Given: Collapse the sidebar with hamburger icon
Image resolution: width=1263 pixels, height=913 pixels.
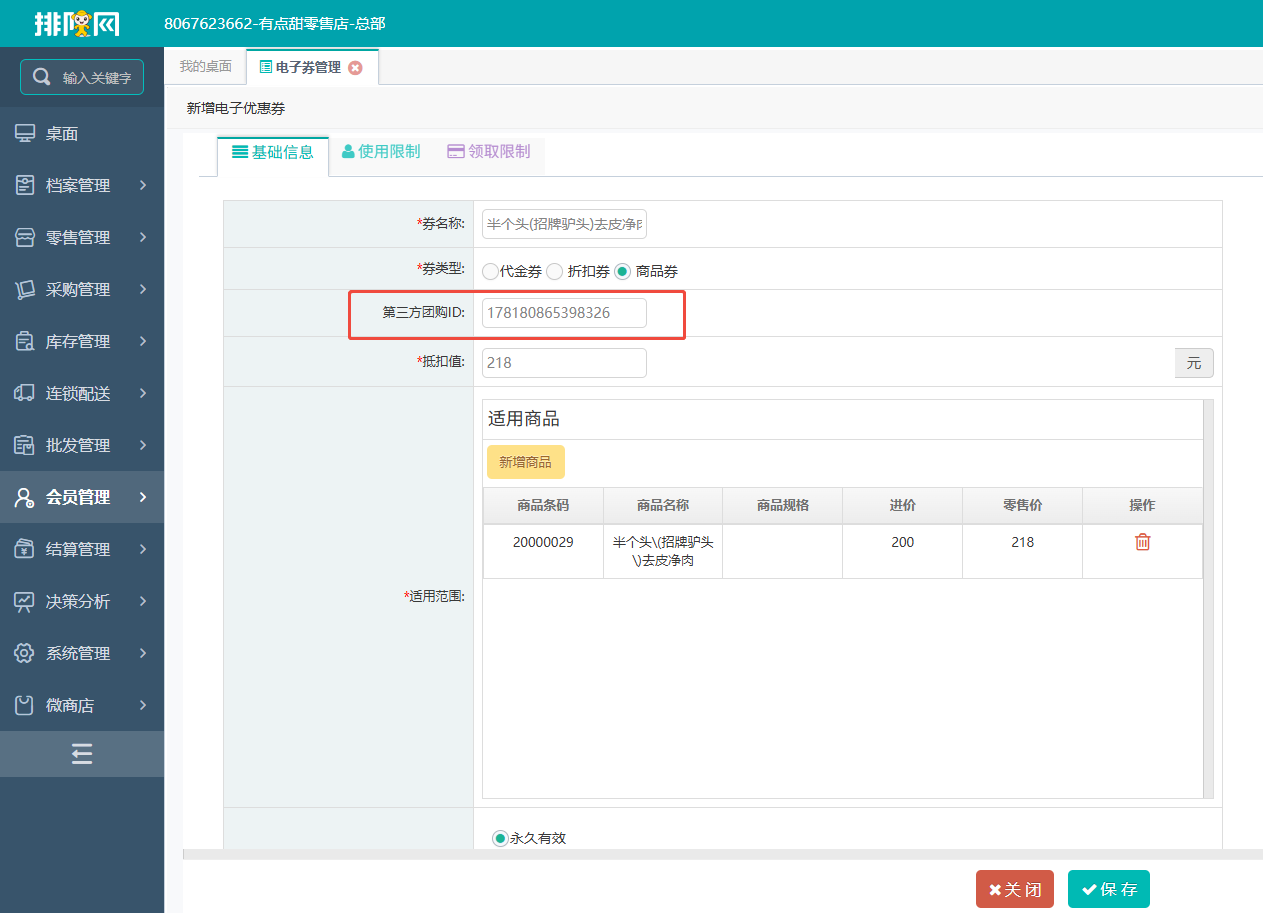Looking at the screenshot, I should pyautogui.click(x=82, y=754).
